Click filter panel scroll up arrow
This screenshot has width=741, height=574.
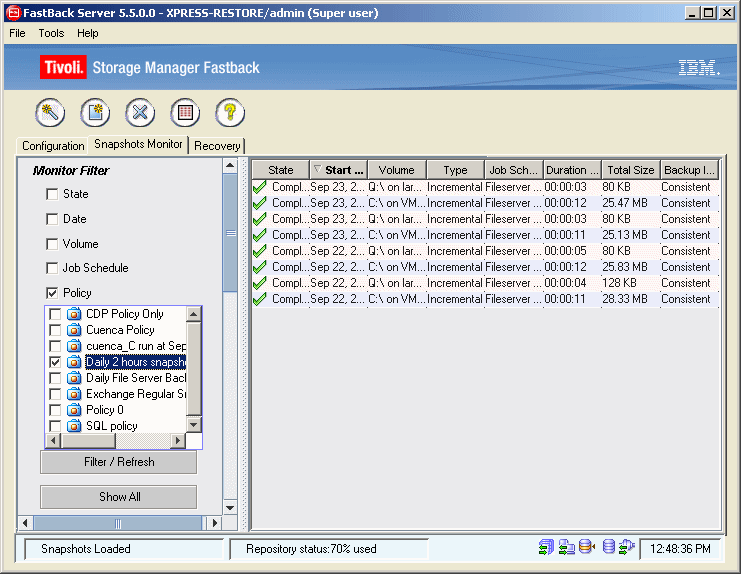coord(230,166)
